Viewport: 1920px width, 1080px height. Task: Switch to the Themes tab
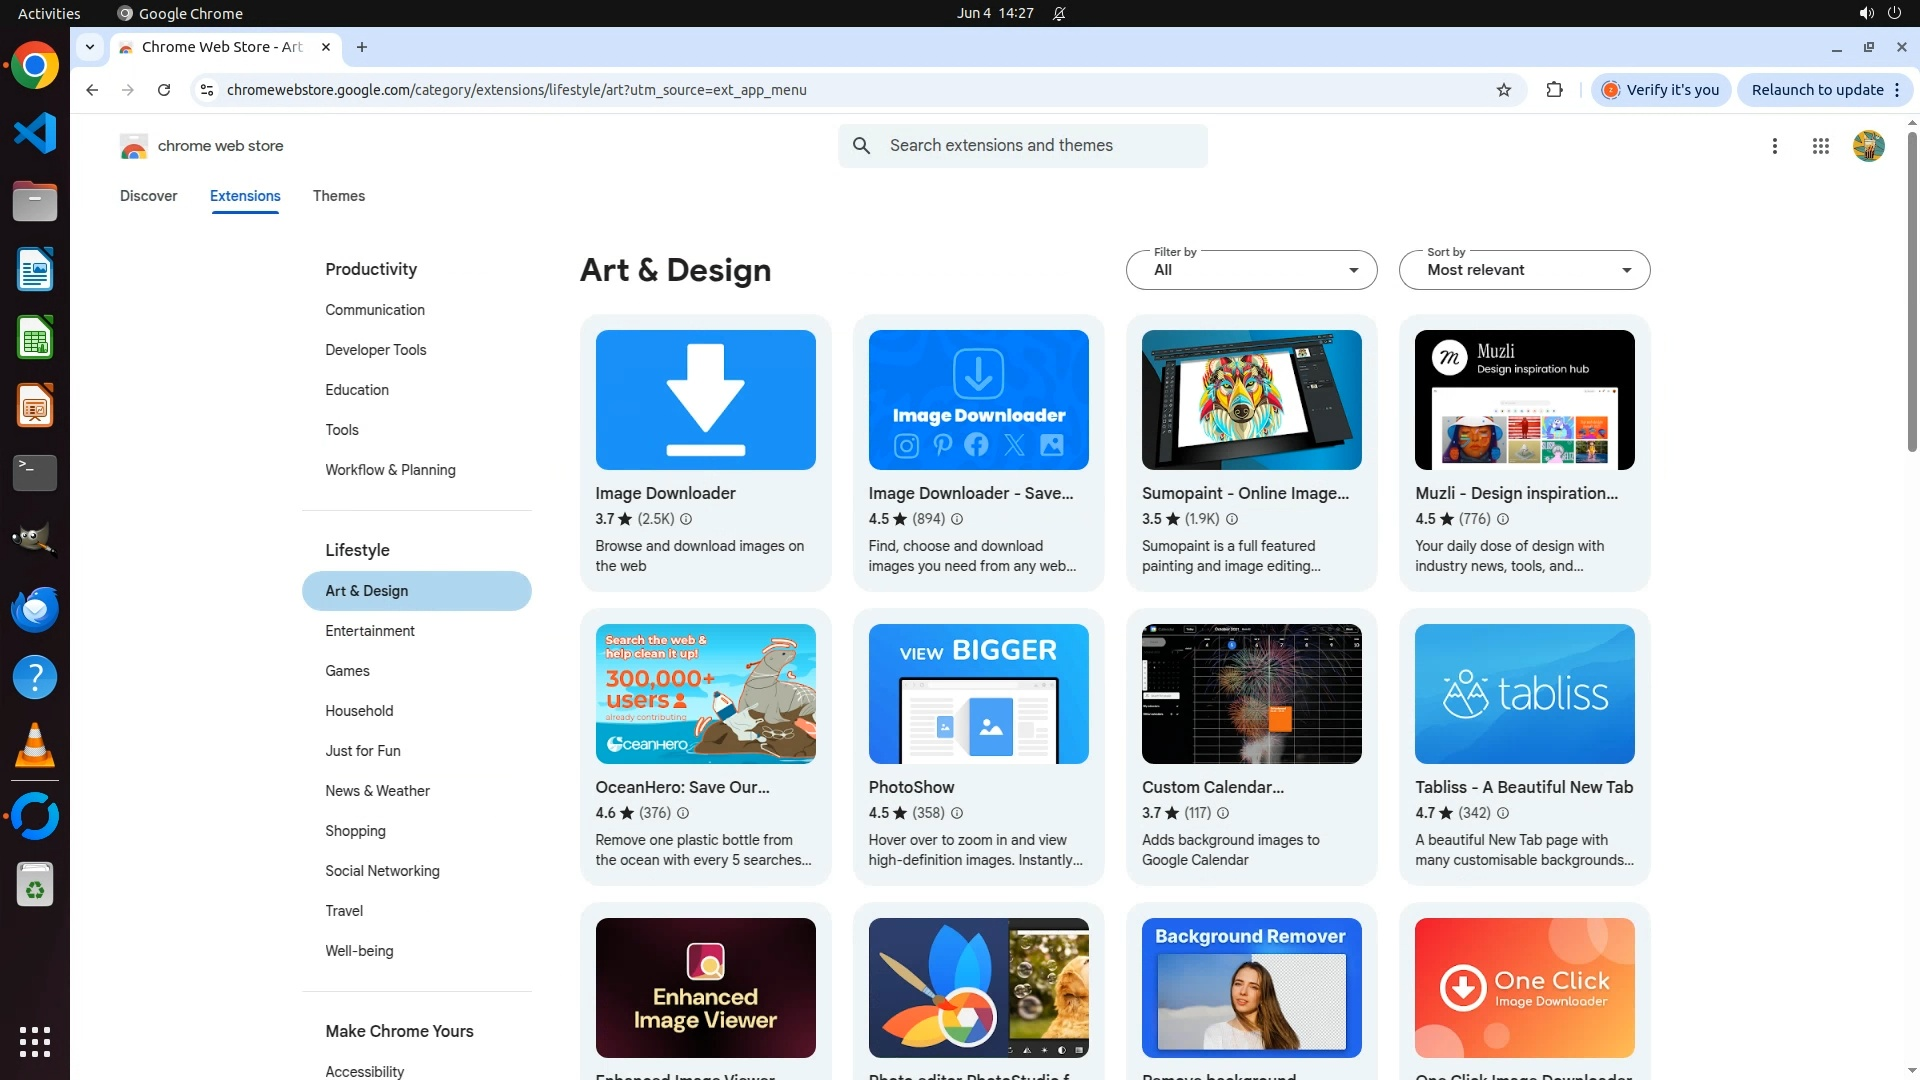pyautogui.click(x=338, y=196)
